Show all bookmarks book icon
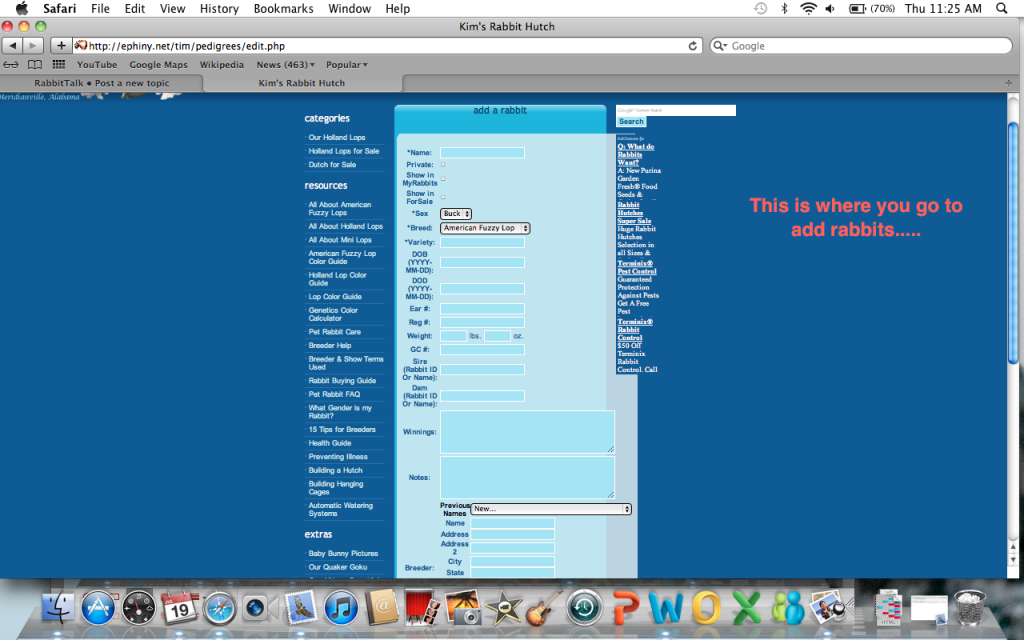Screen dimensions: 1024x640 [x=35, y=65]
